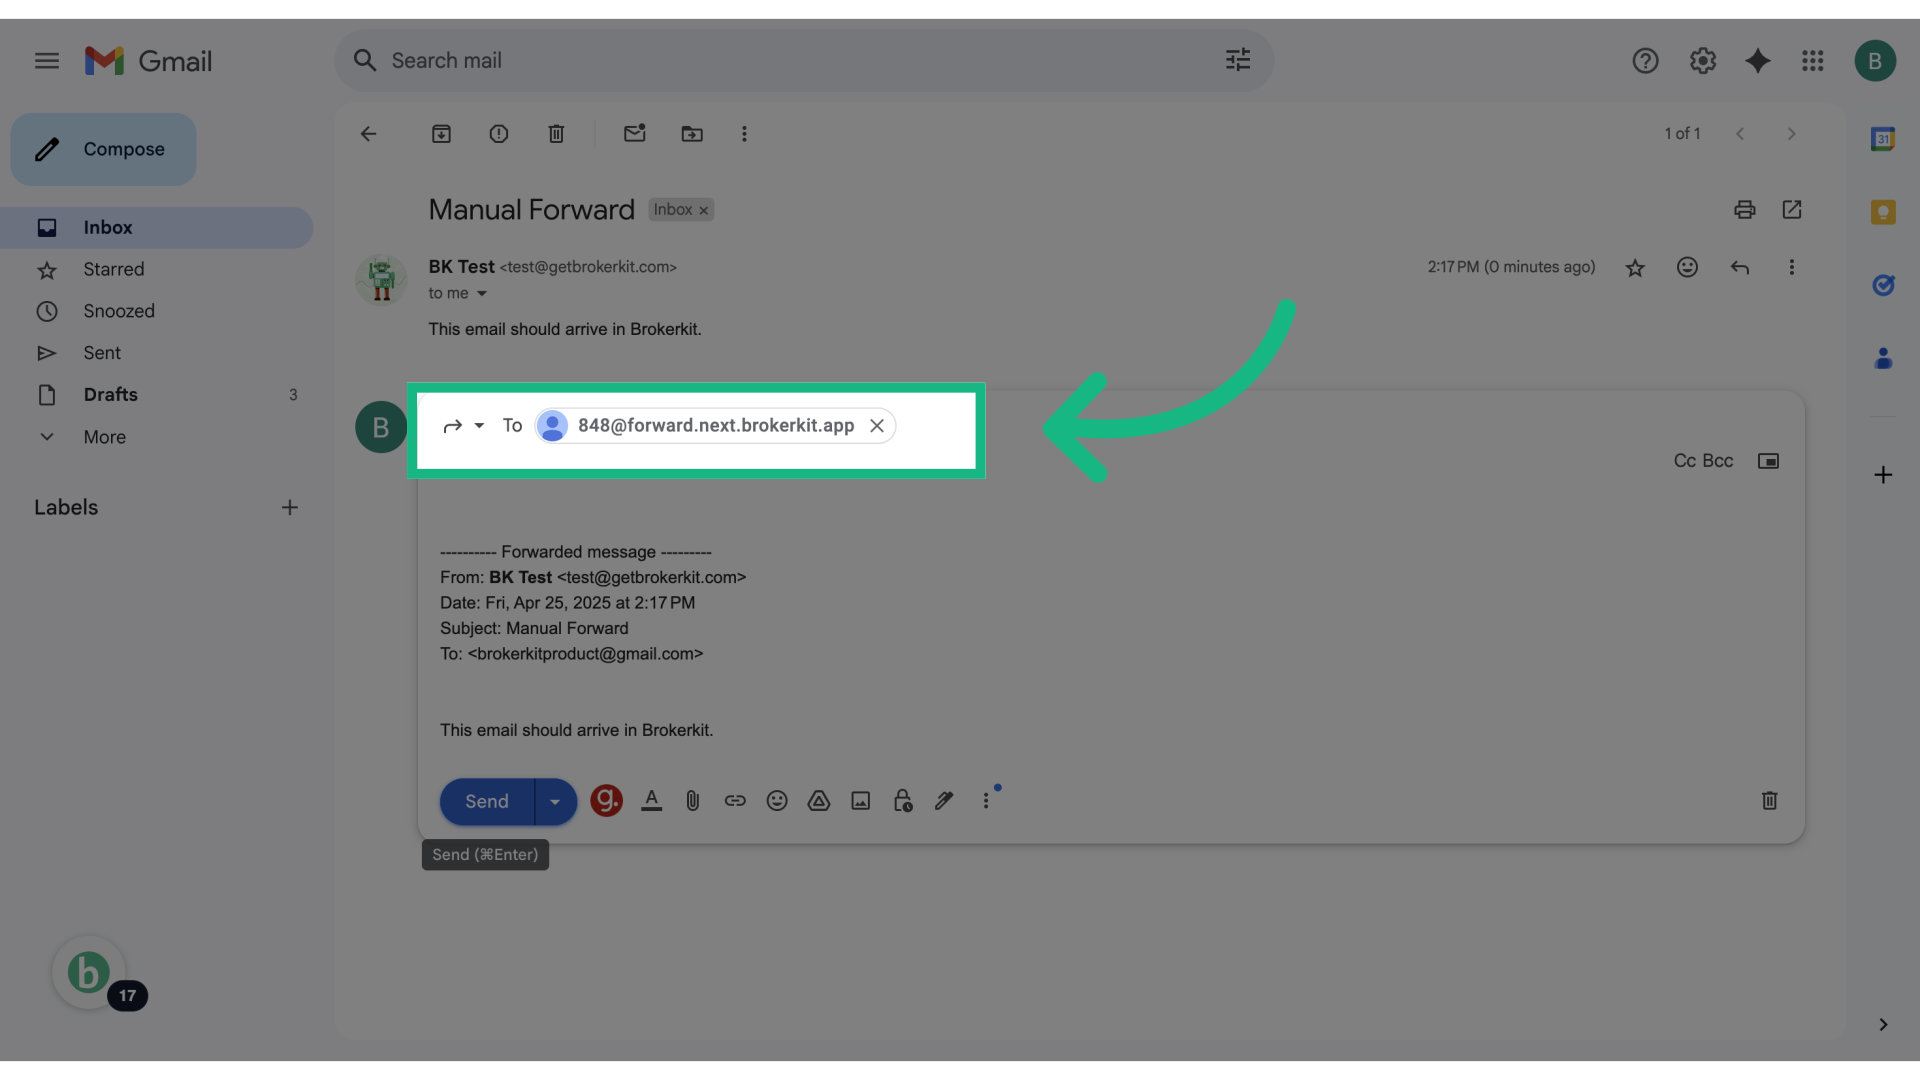Open the Inbox folder

pyautogui.click(x=156, y=227)
